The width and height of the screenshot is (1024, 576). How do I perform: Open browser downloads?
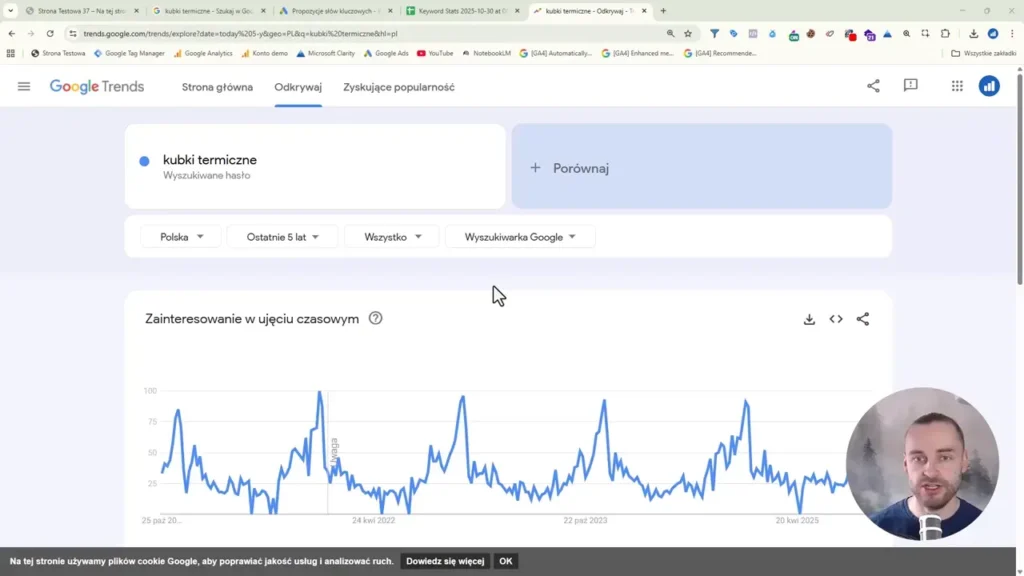tap(973, 33)
